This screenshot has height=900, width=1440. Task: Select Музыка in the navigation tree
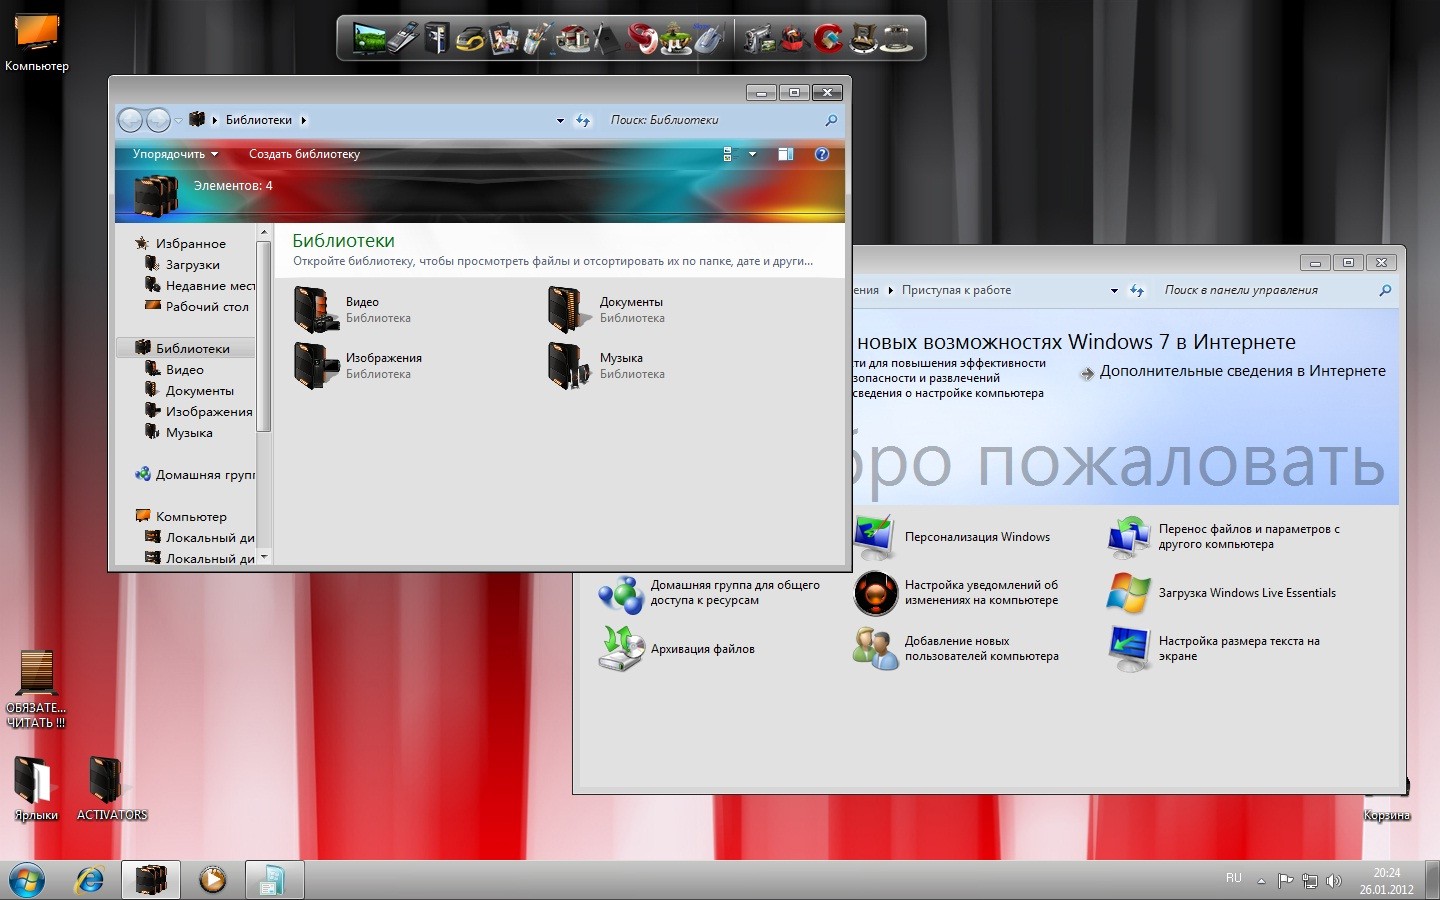[189, 433]
